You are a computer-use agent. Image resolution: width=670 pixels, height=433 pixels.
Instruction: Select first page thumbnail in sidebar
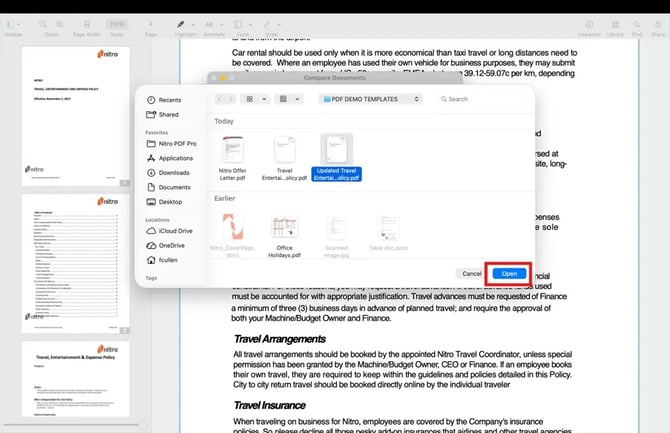76,116
